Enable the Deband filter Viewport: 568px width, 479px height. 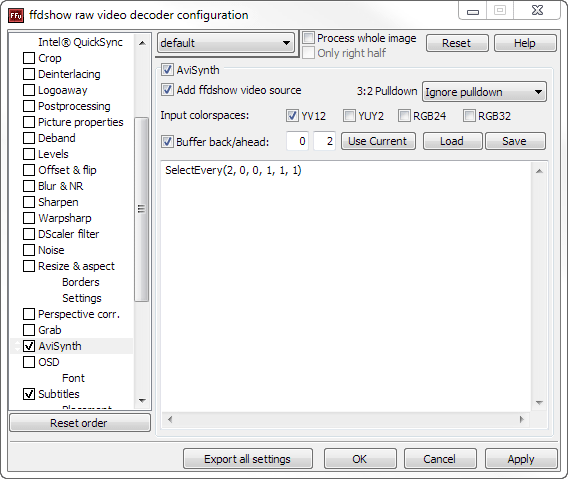tap(29, 138)
